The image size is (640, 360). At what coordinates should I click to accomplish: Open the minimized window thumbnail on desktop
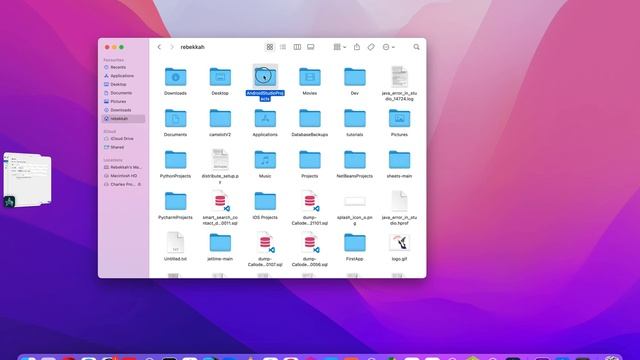pos(27,180)
